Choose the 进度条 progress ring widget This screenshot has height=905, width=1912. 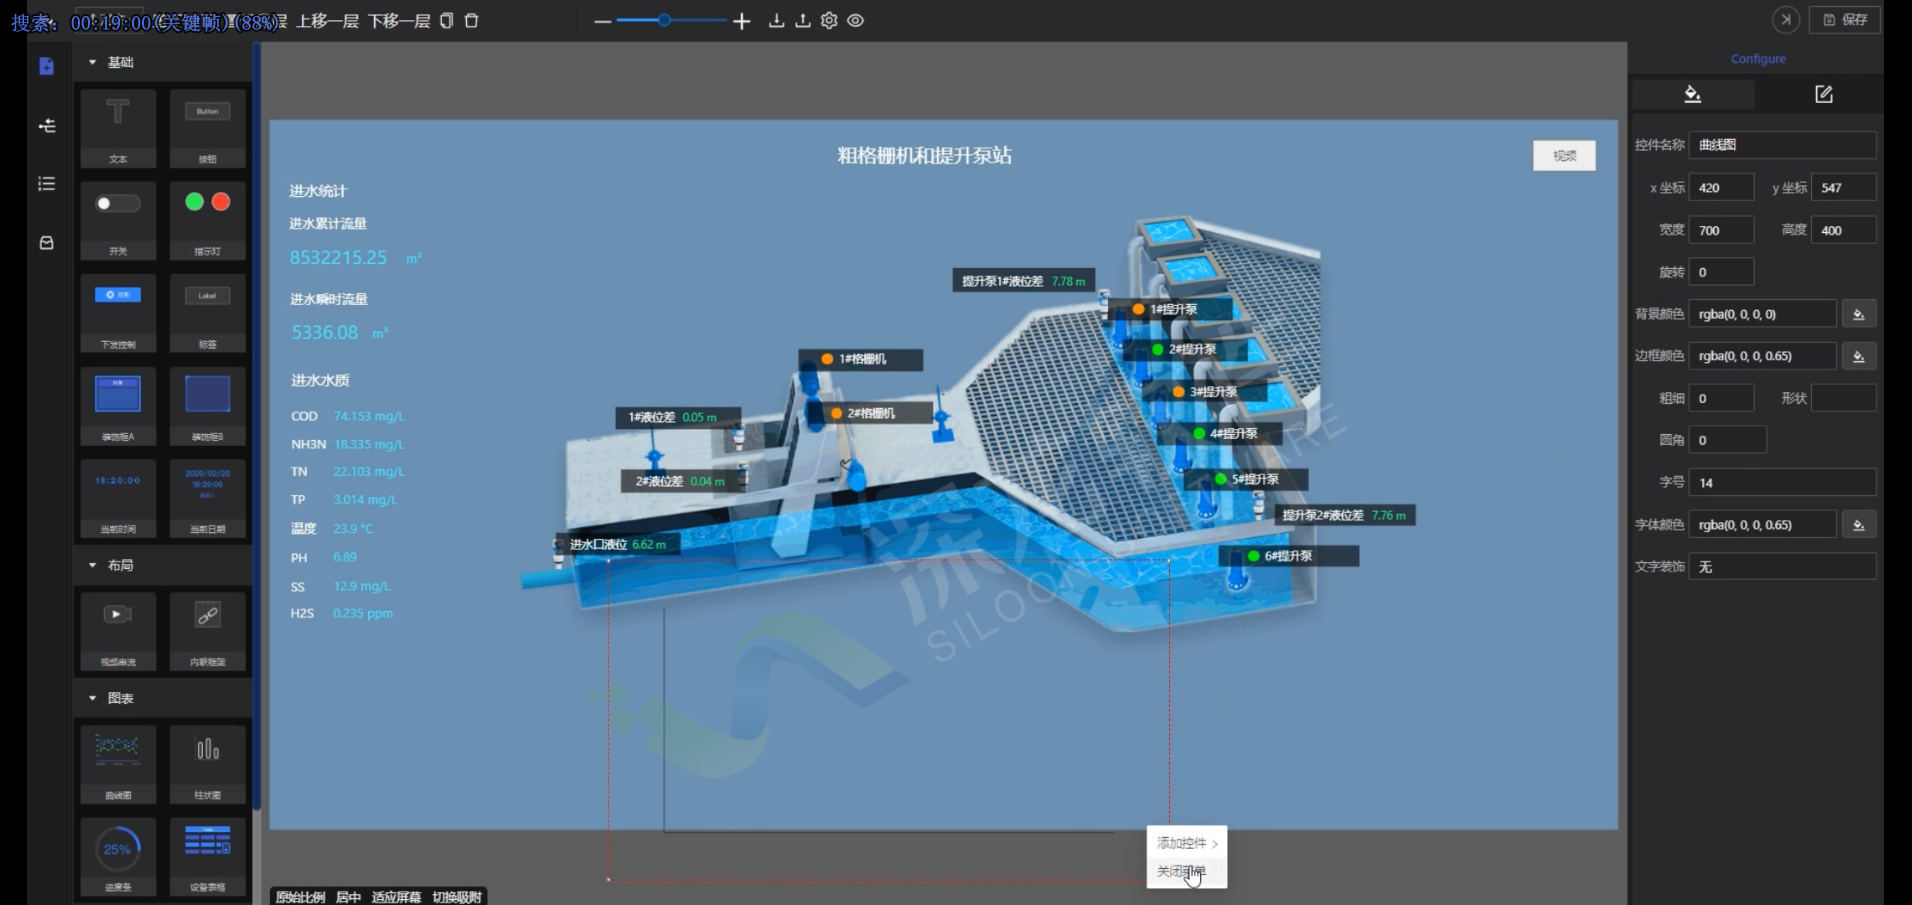point(118,855)
